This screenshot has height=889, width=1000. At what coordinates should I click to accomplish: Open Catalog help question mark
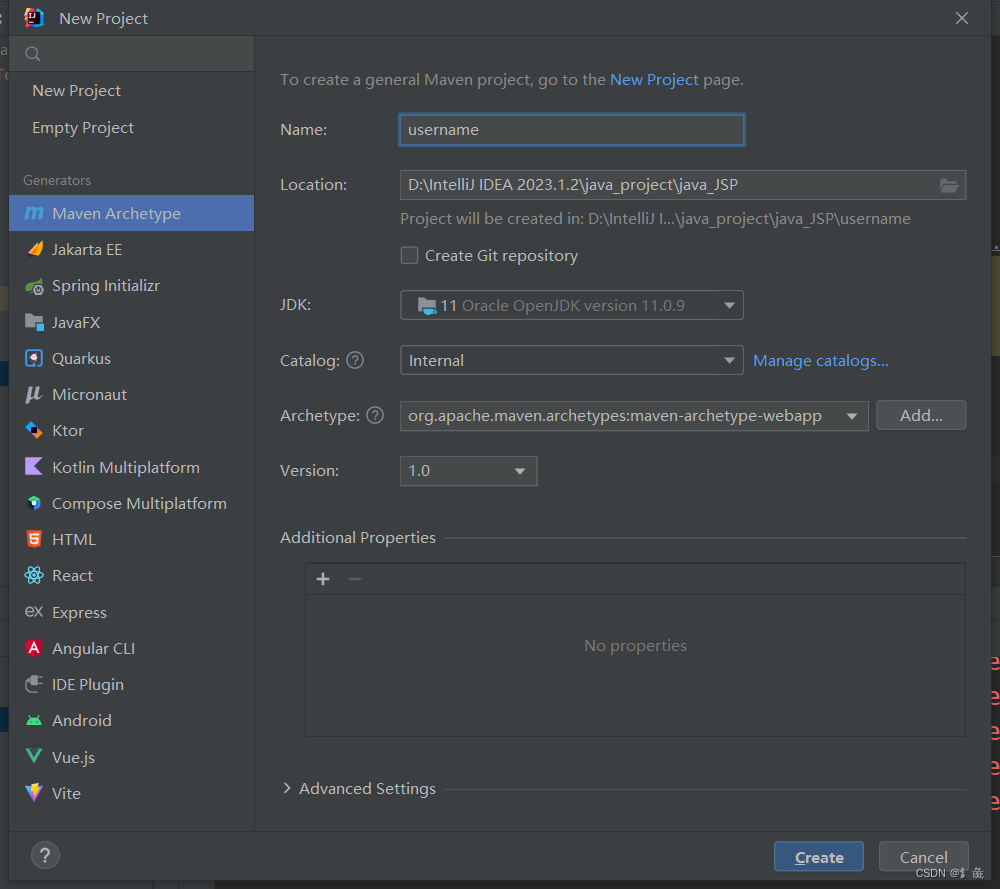point(355,360)
